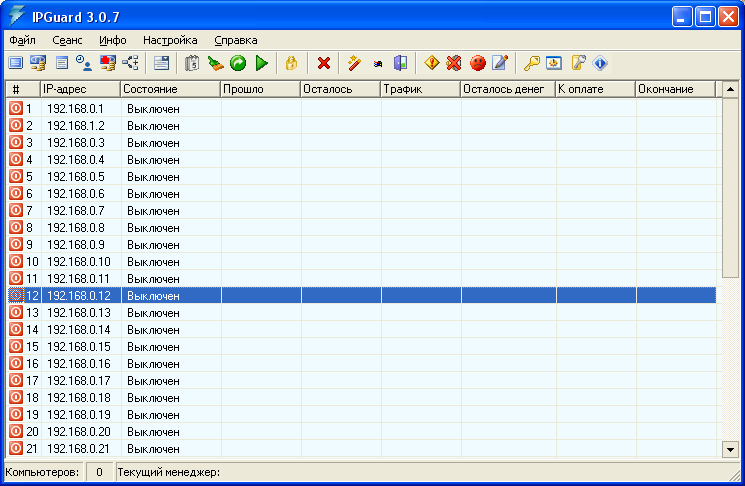745x486 pixels.
Task: Open the Сеанс menu
Action: 67,40
